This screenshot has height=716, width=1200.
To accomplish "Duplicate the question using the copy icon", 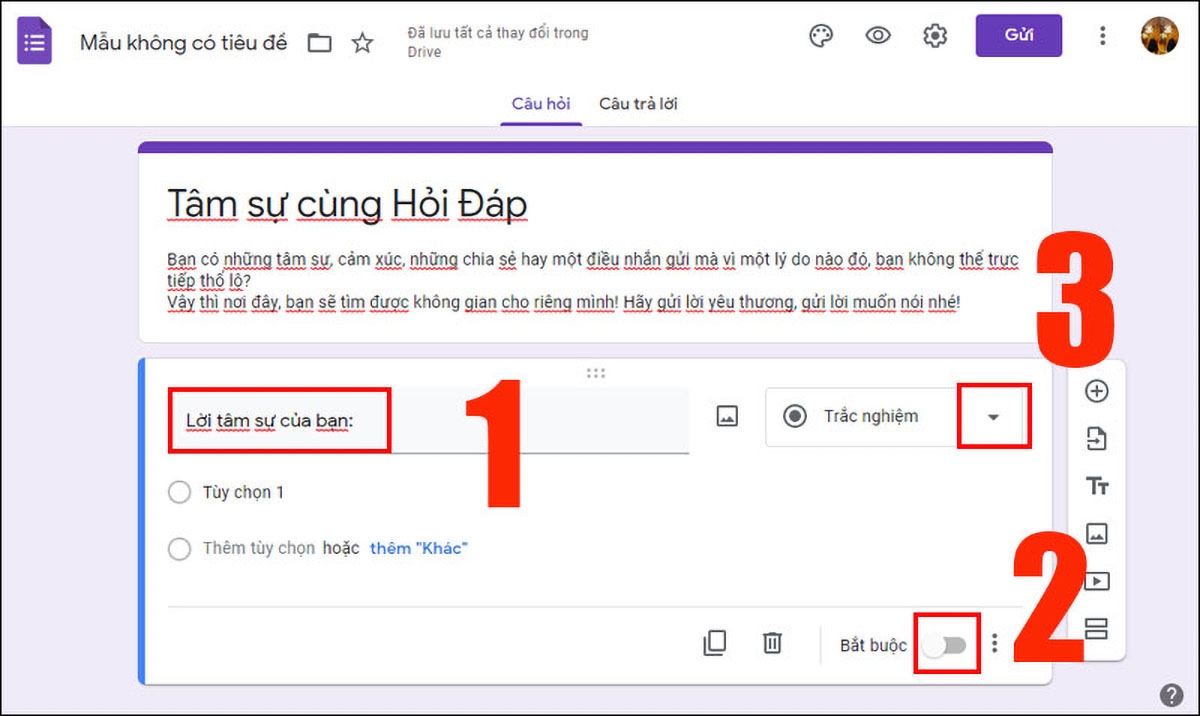I will tap(714, 644).
